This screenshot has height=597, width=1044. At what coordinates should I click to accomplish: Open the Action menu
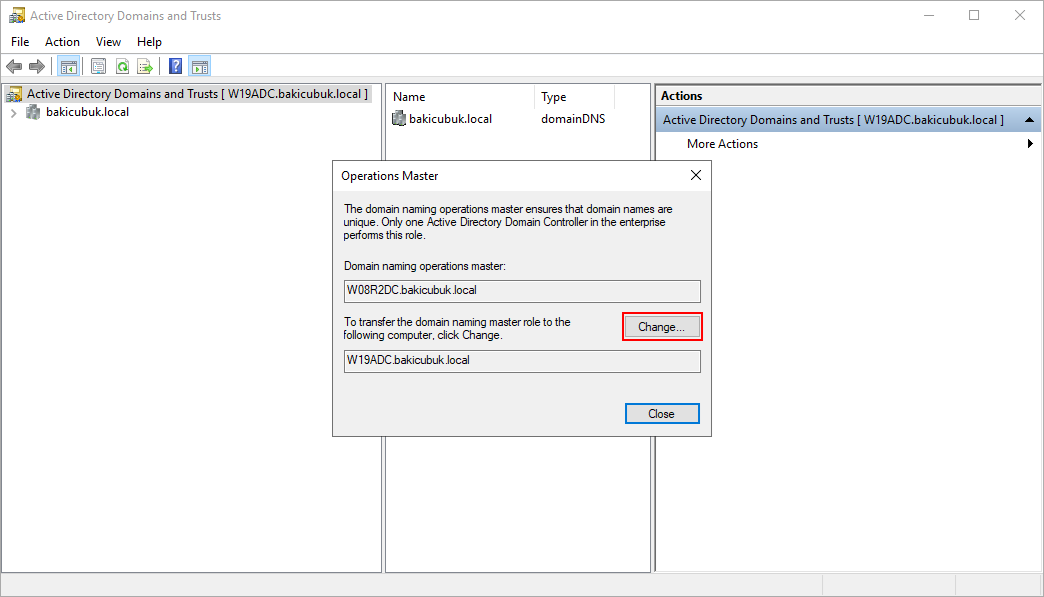(63, 42)
